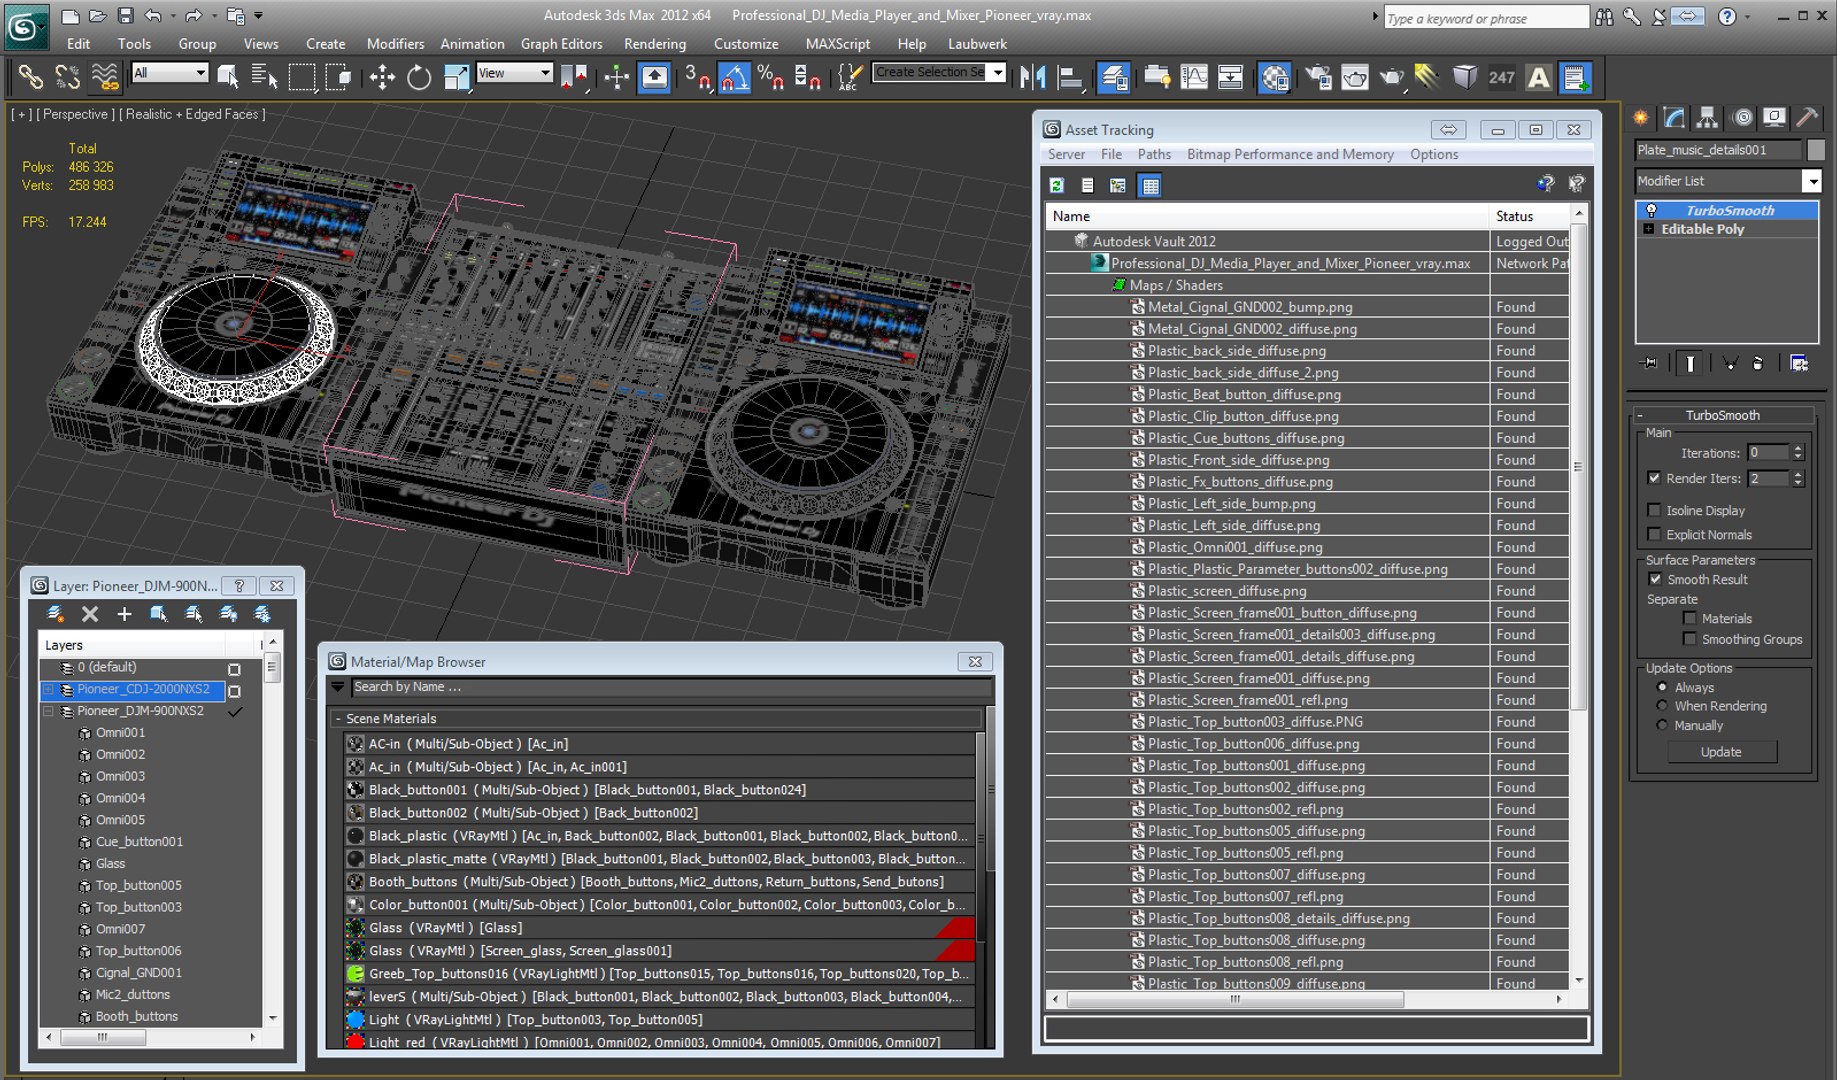Click Configure Modifier Sets icon
Viewport: 1837px width, 1080px height.
pos(1799,363)
